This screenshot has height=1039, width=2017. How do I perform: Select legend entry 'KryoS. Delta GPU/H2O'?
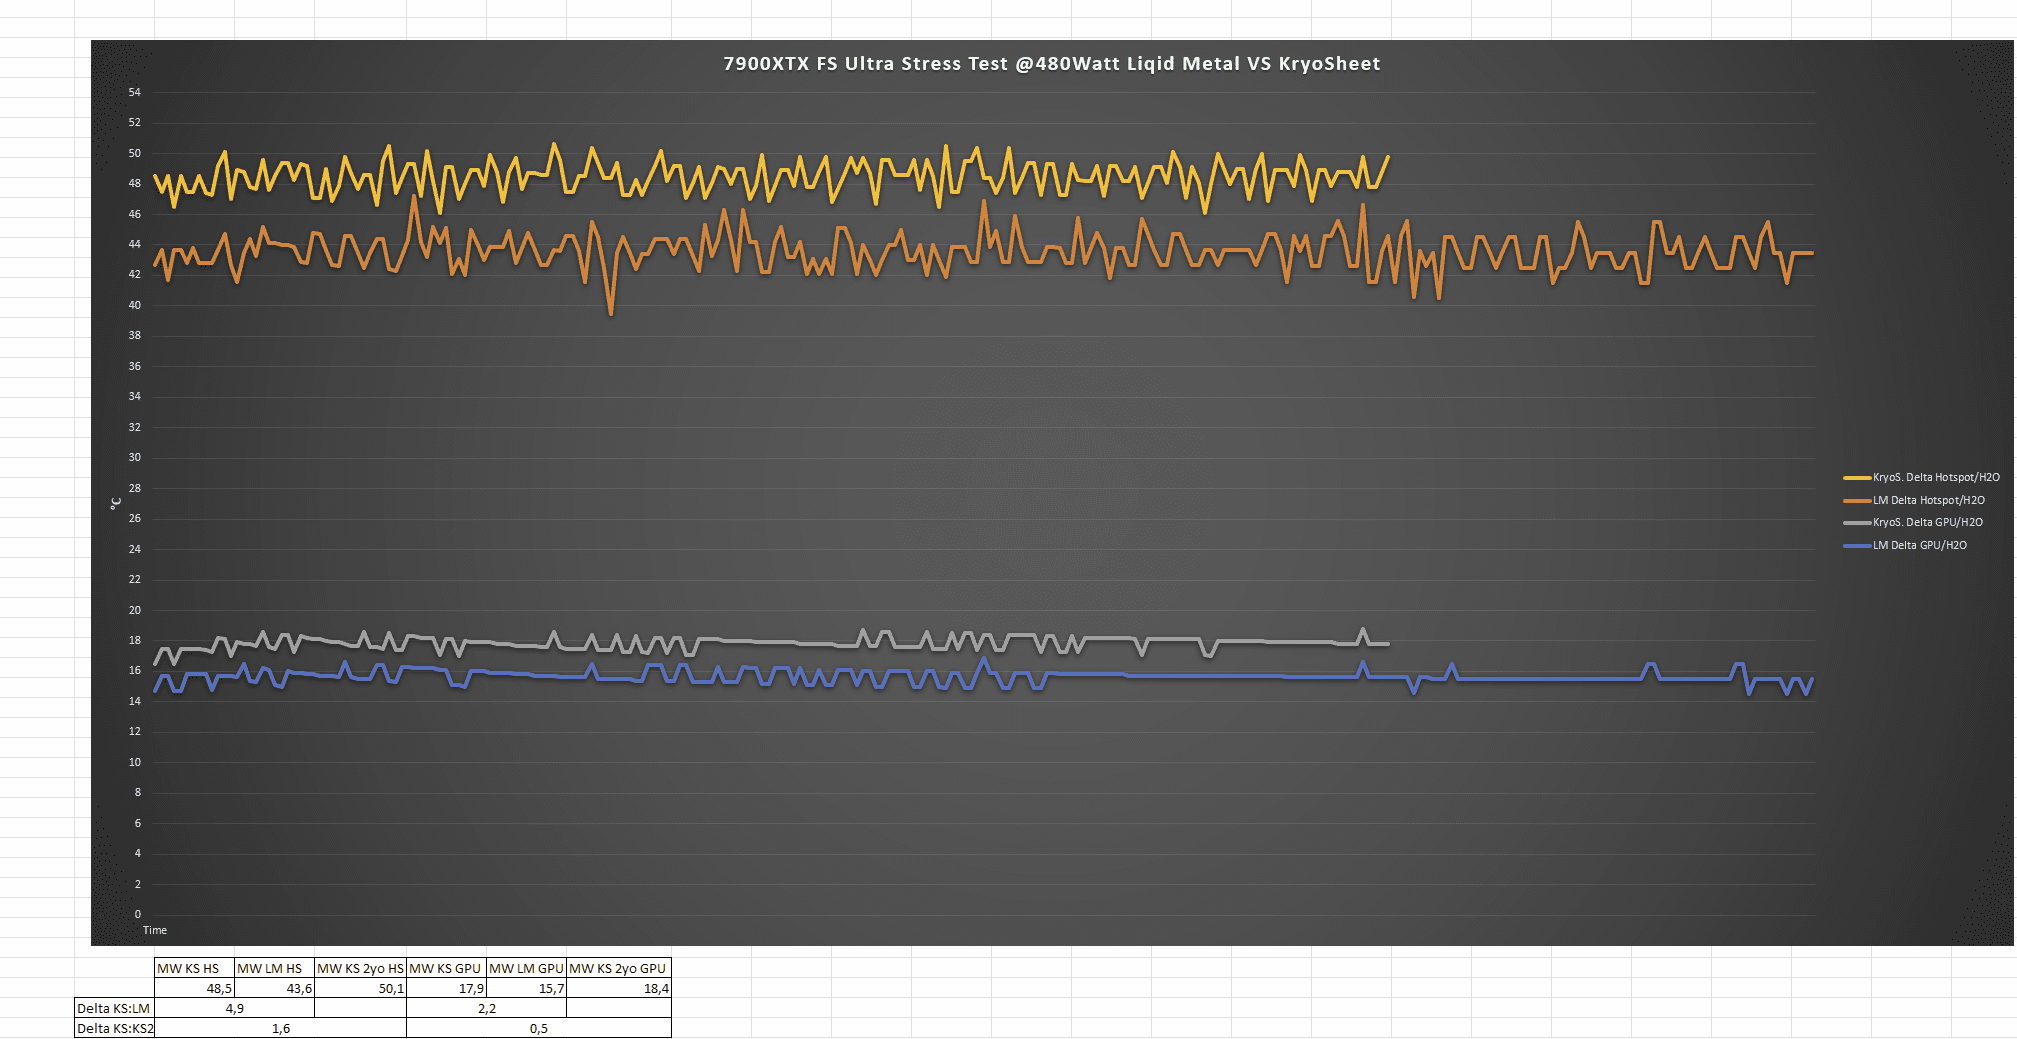1913,522
